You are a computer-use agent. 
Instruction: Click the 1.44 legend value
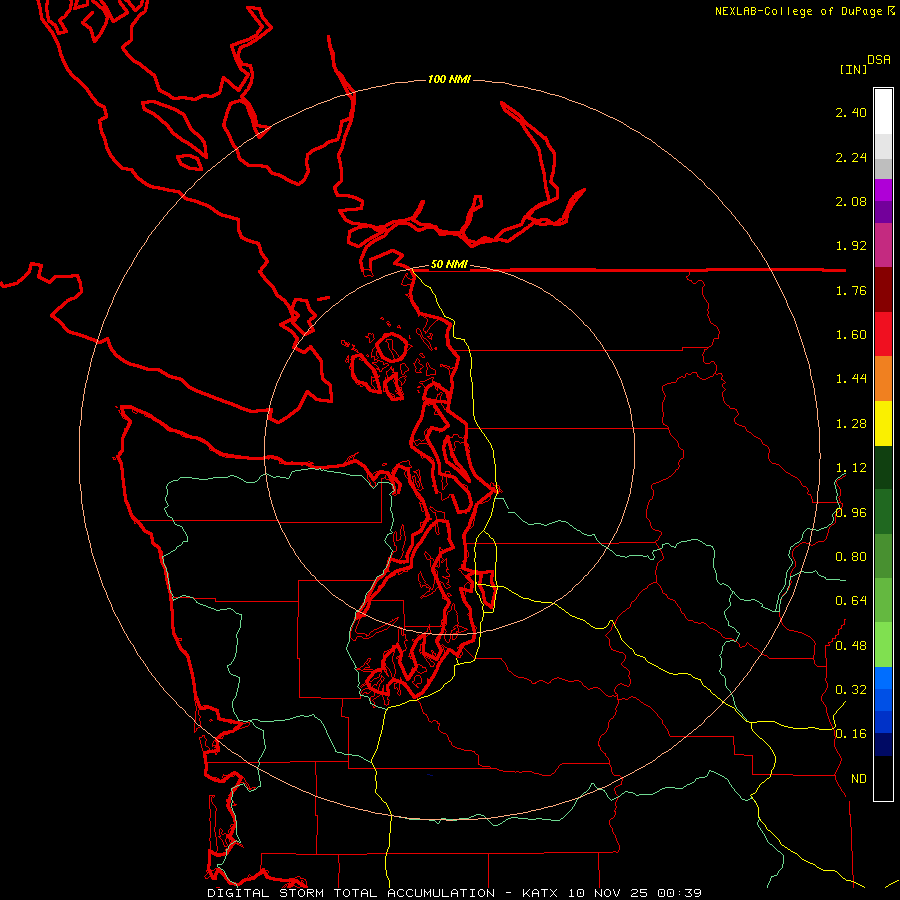tap(851, 379)
